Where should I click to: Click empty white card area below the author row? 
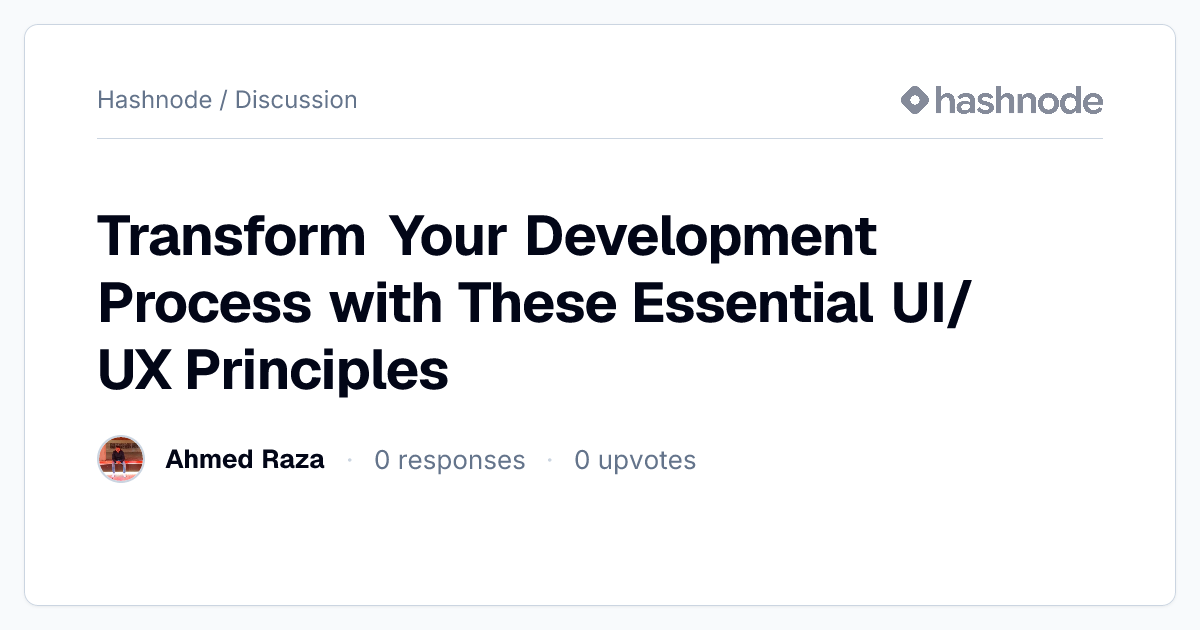coord(600,545)
